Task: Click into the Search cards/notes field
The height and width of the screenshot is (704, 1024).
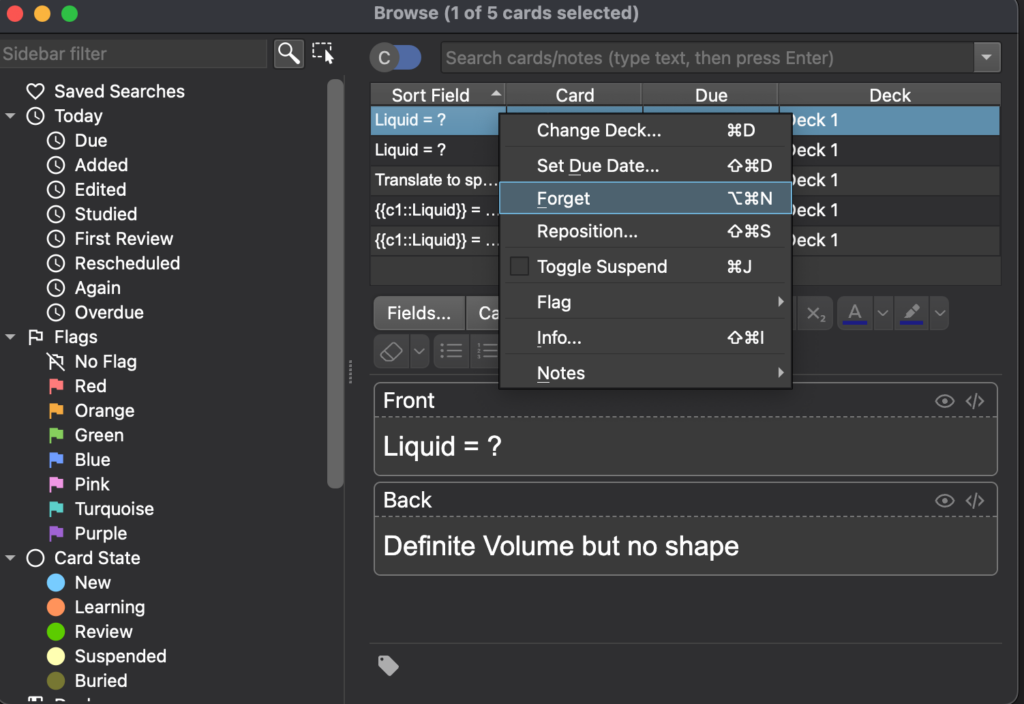Action: (707, 57)
